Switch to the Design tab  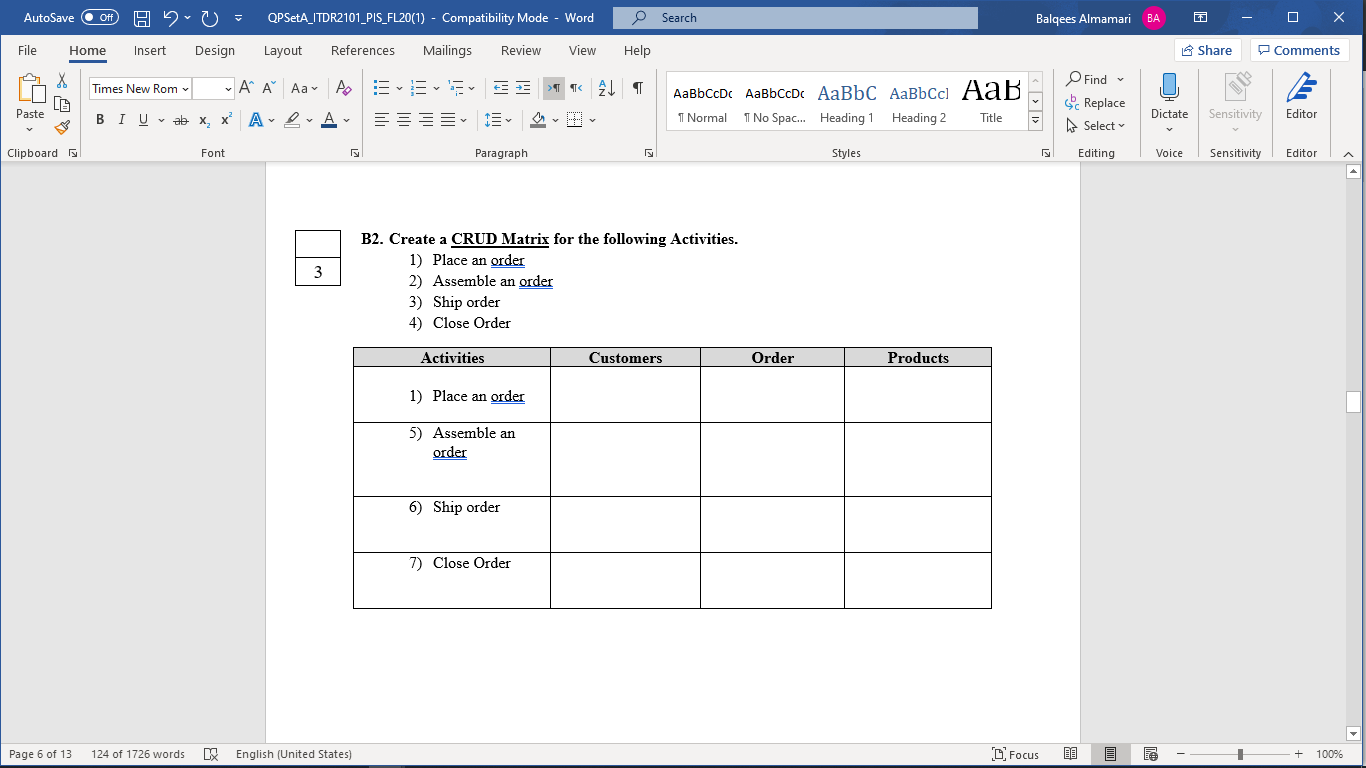pos(215,50)
